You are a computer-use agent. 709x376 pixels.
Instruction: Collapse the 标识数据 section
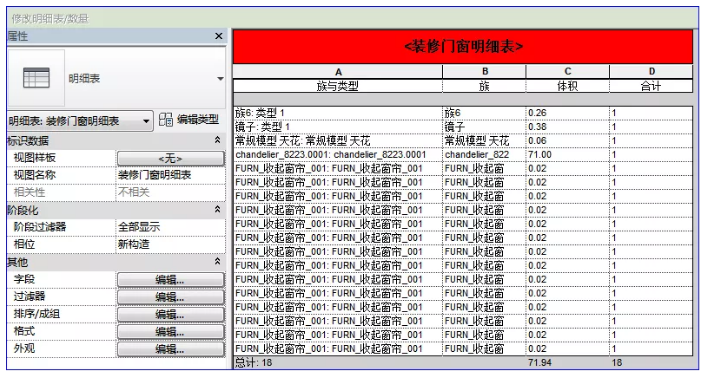pyautogui.click(x=217, y=140)
